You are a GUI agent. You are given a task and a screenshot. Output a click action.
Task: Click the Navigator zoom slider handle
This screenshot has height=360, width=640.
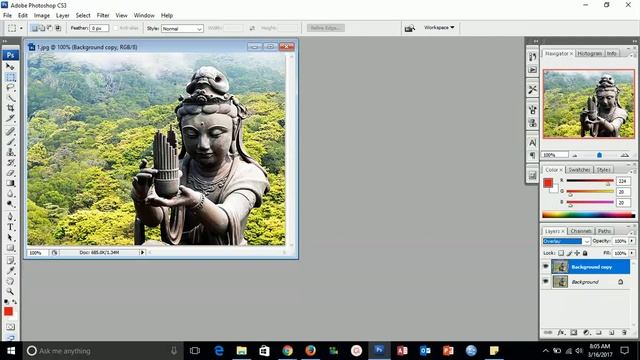coord(599,155)
